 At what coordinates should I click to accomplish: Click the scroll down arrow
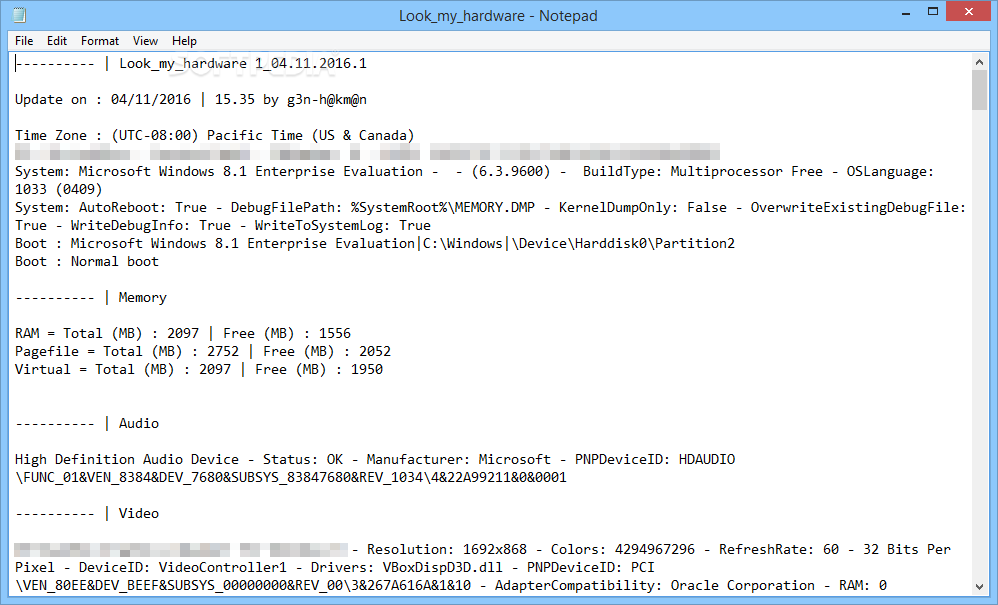click(979, 587)
